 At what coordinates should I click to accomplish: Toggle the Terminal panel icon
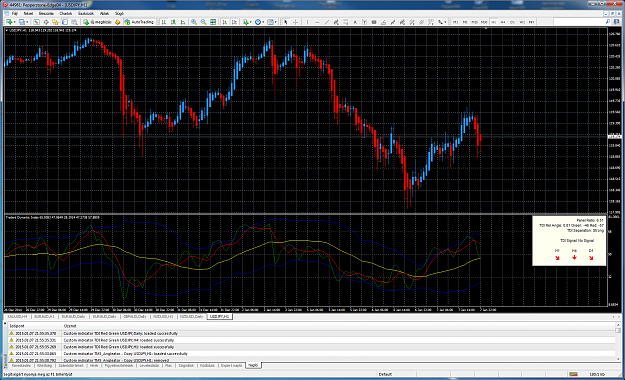[x=65, y=22]
